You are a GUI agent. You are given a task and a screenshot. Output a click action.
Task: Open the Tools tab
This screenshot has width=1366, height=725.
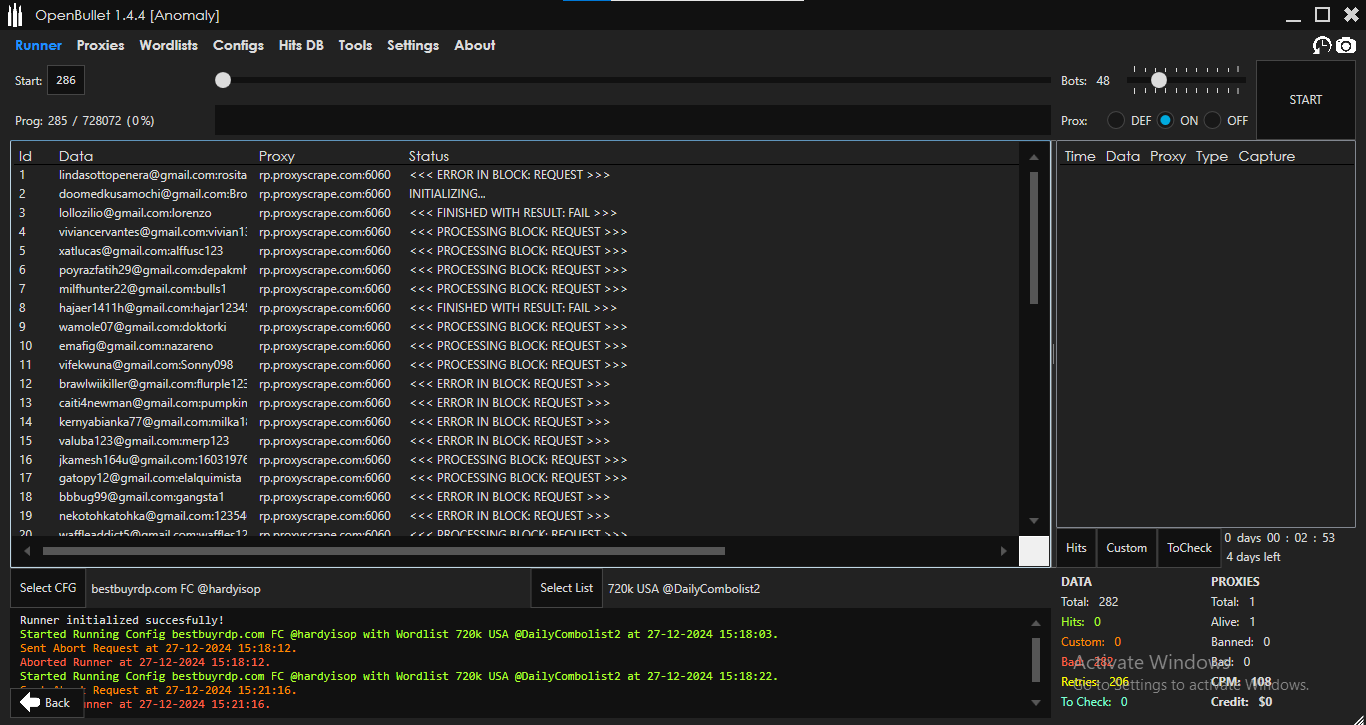355,45
